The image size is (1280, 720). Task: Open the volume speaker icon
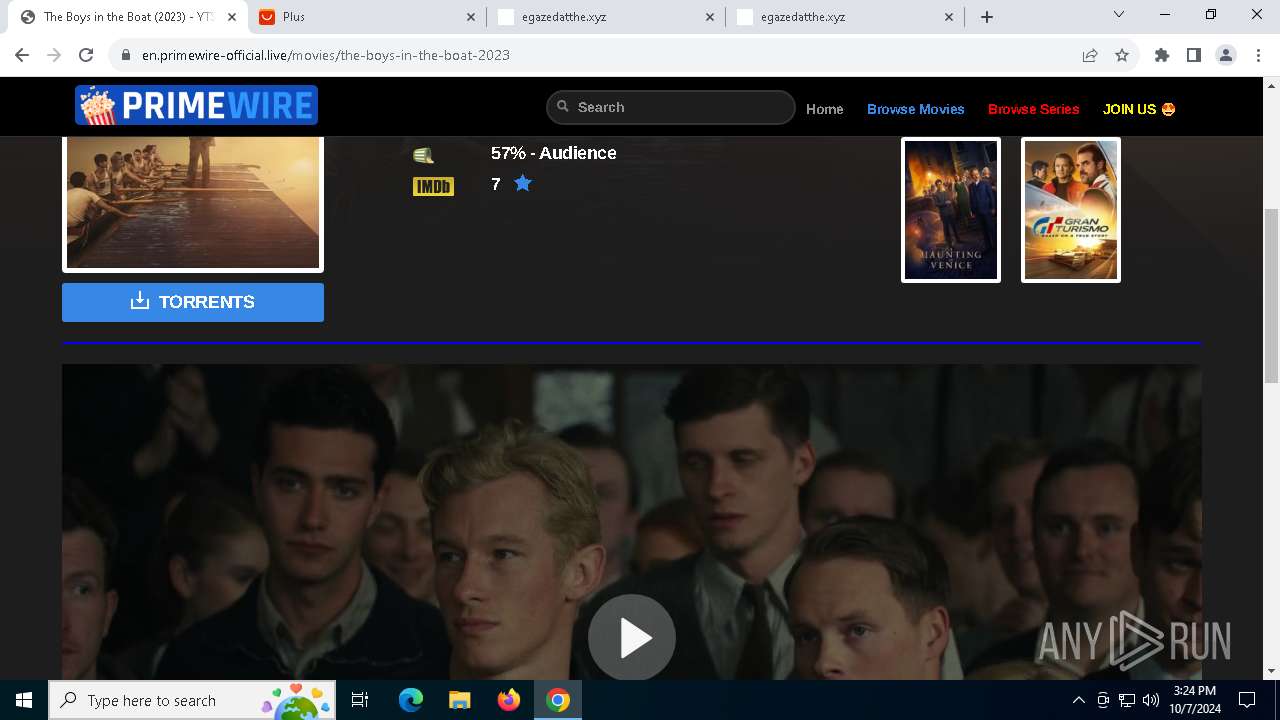[1151, 700]
